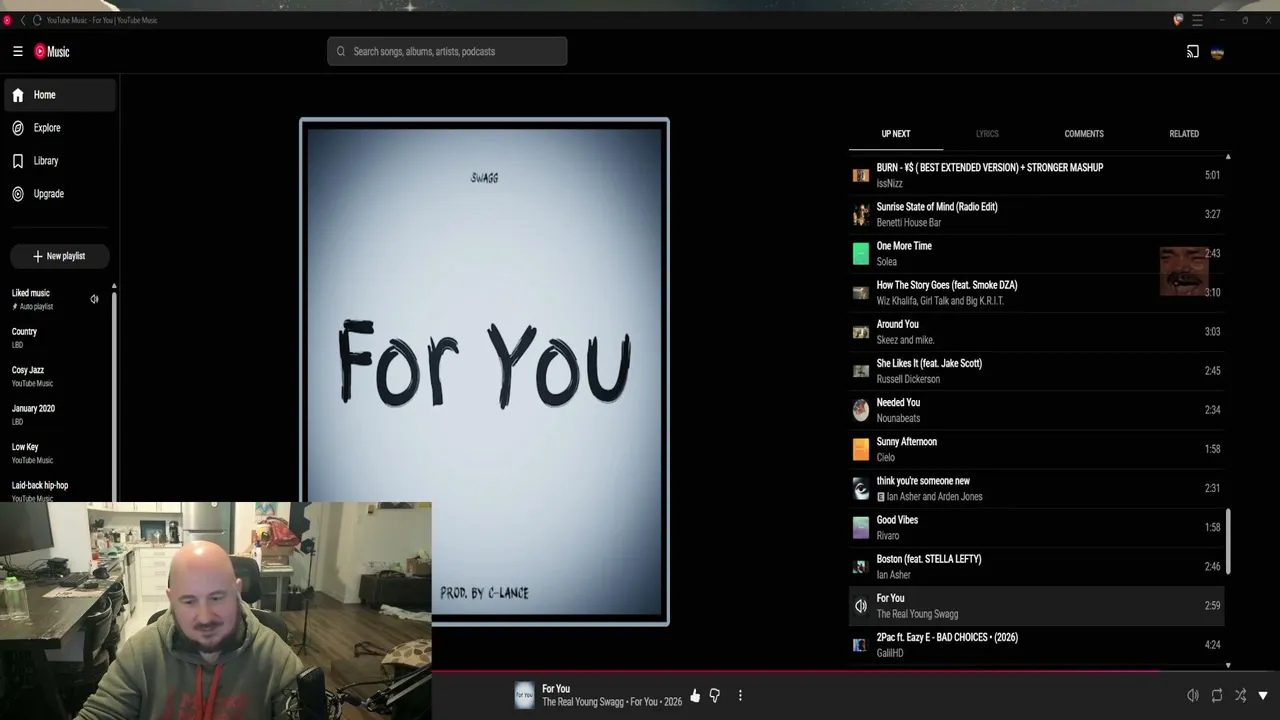Open the browser menu icon in title bar

click(1197, 20)
